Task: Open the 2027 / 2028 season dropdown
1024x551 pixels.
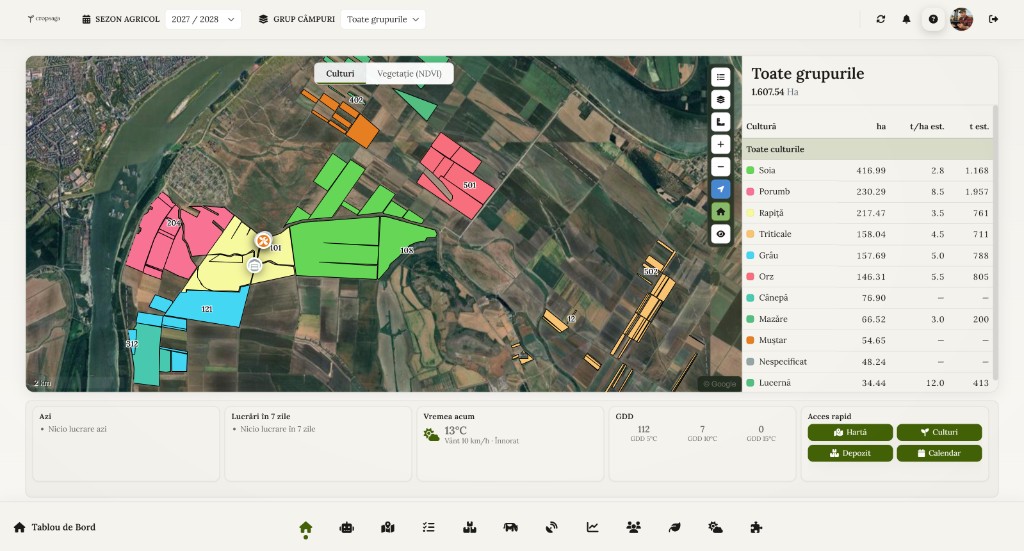Action: point(203,19)
